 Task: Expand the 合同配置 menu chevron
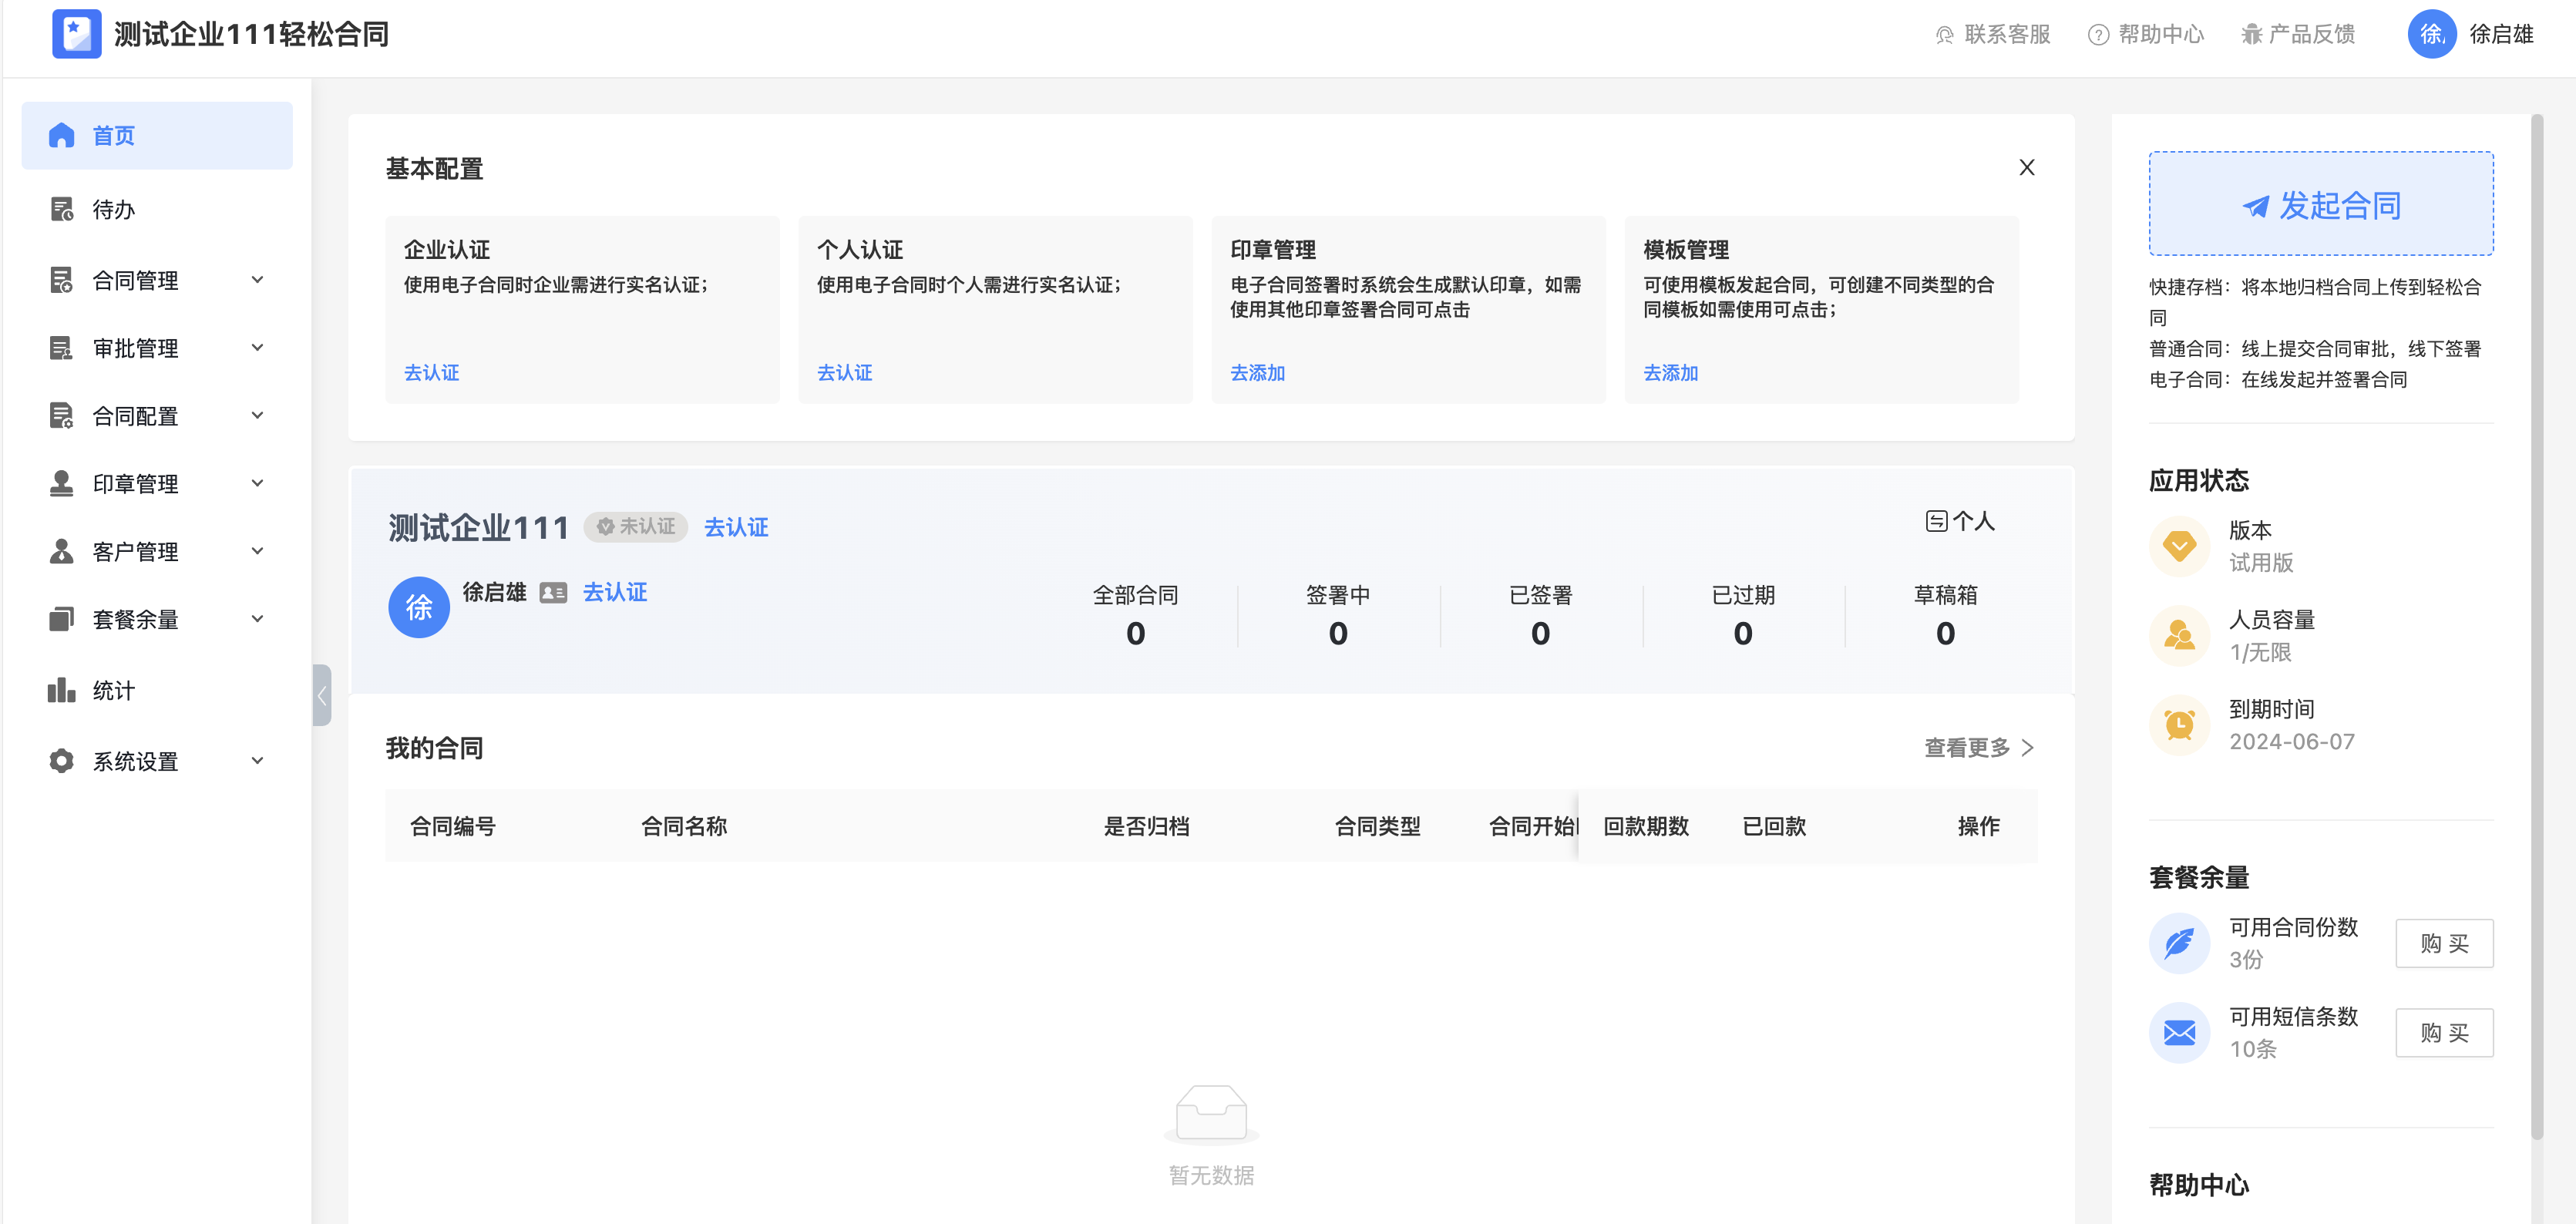click(257, 416)
